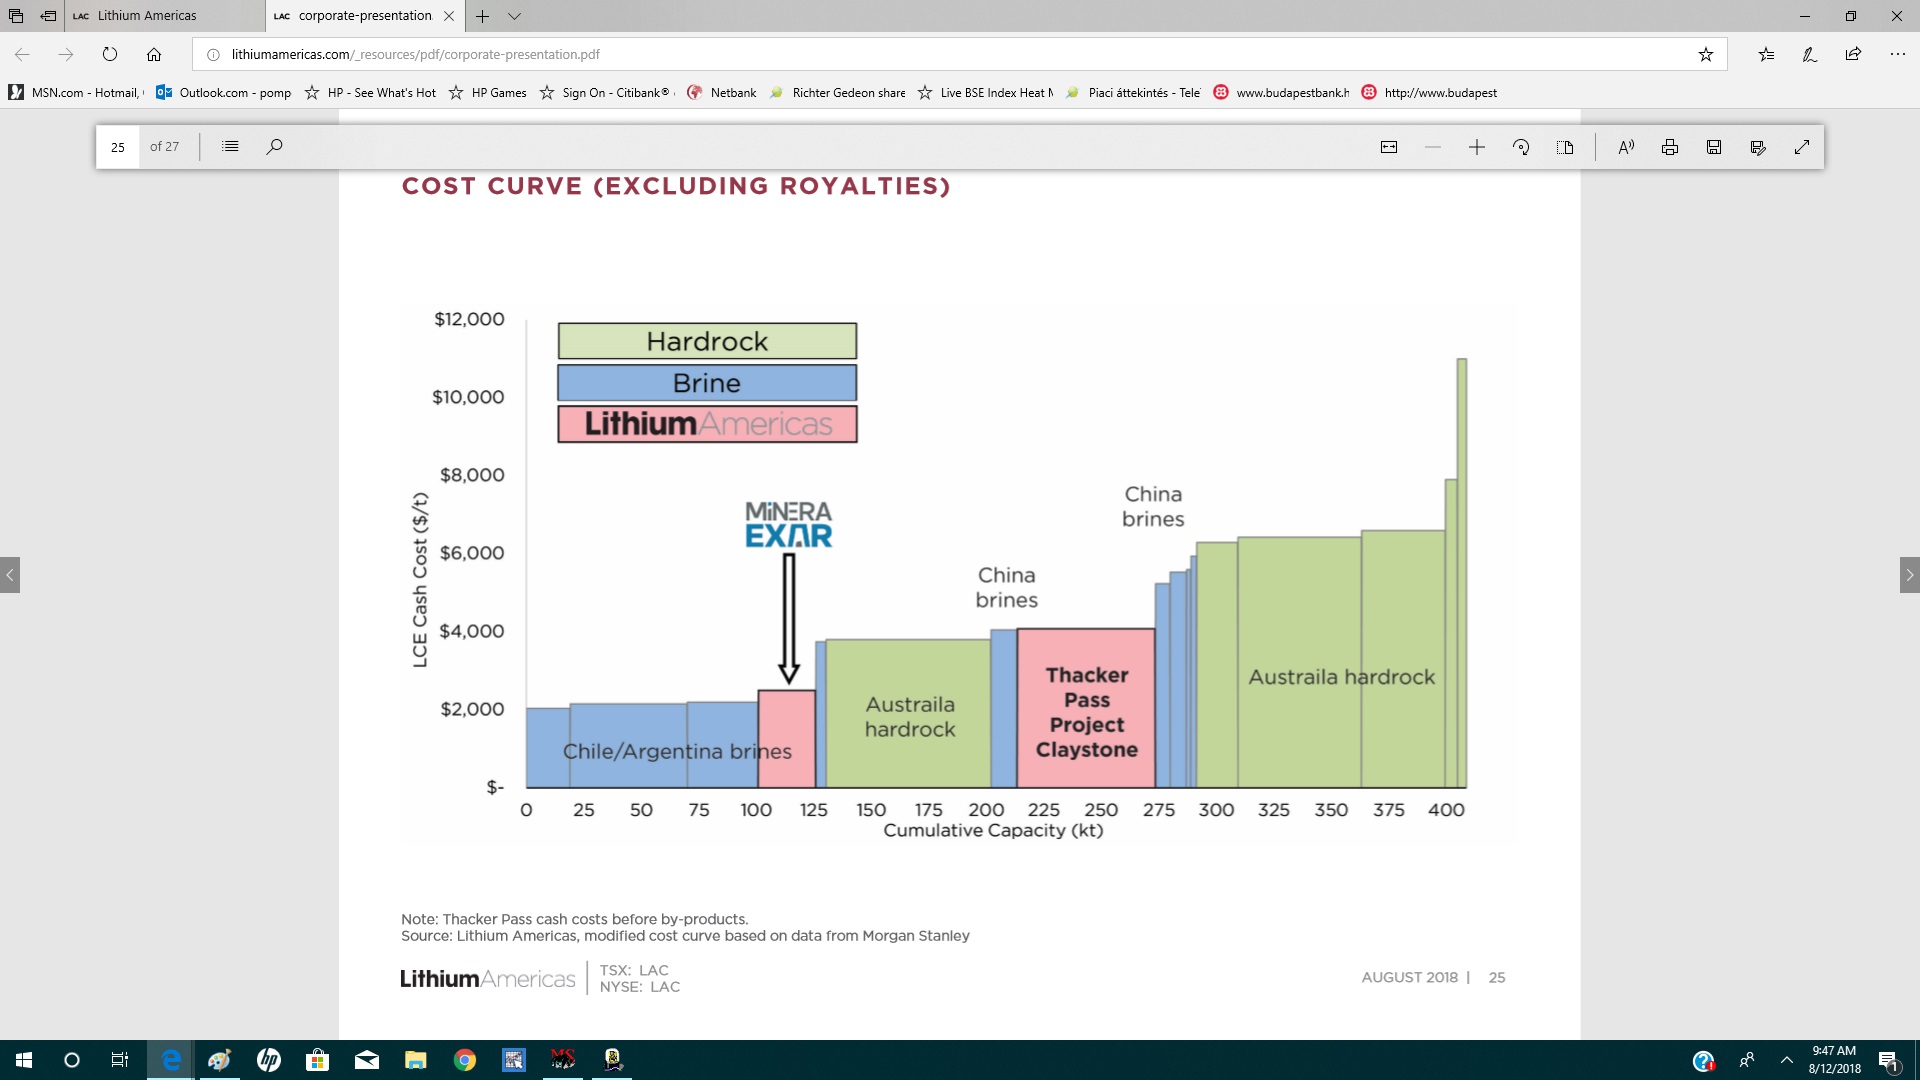Click the browser refresh button
The width and height of the screenshot is (1920, 1080).
tap(110, 54)
